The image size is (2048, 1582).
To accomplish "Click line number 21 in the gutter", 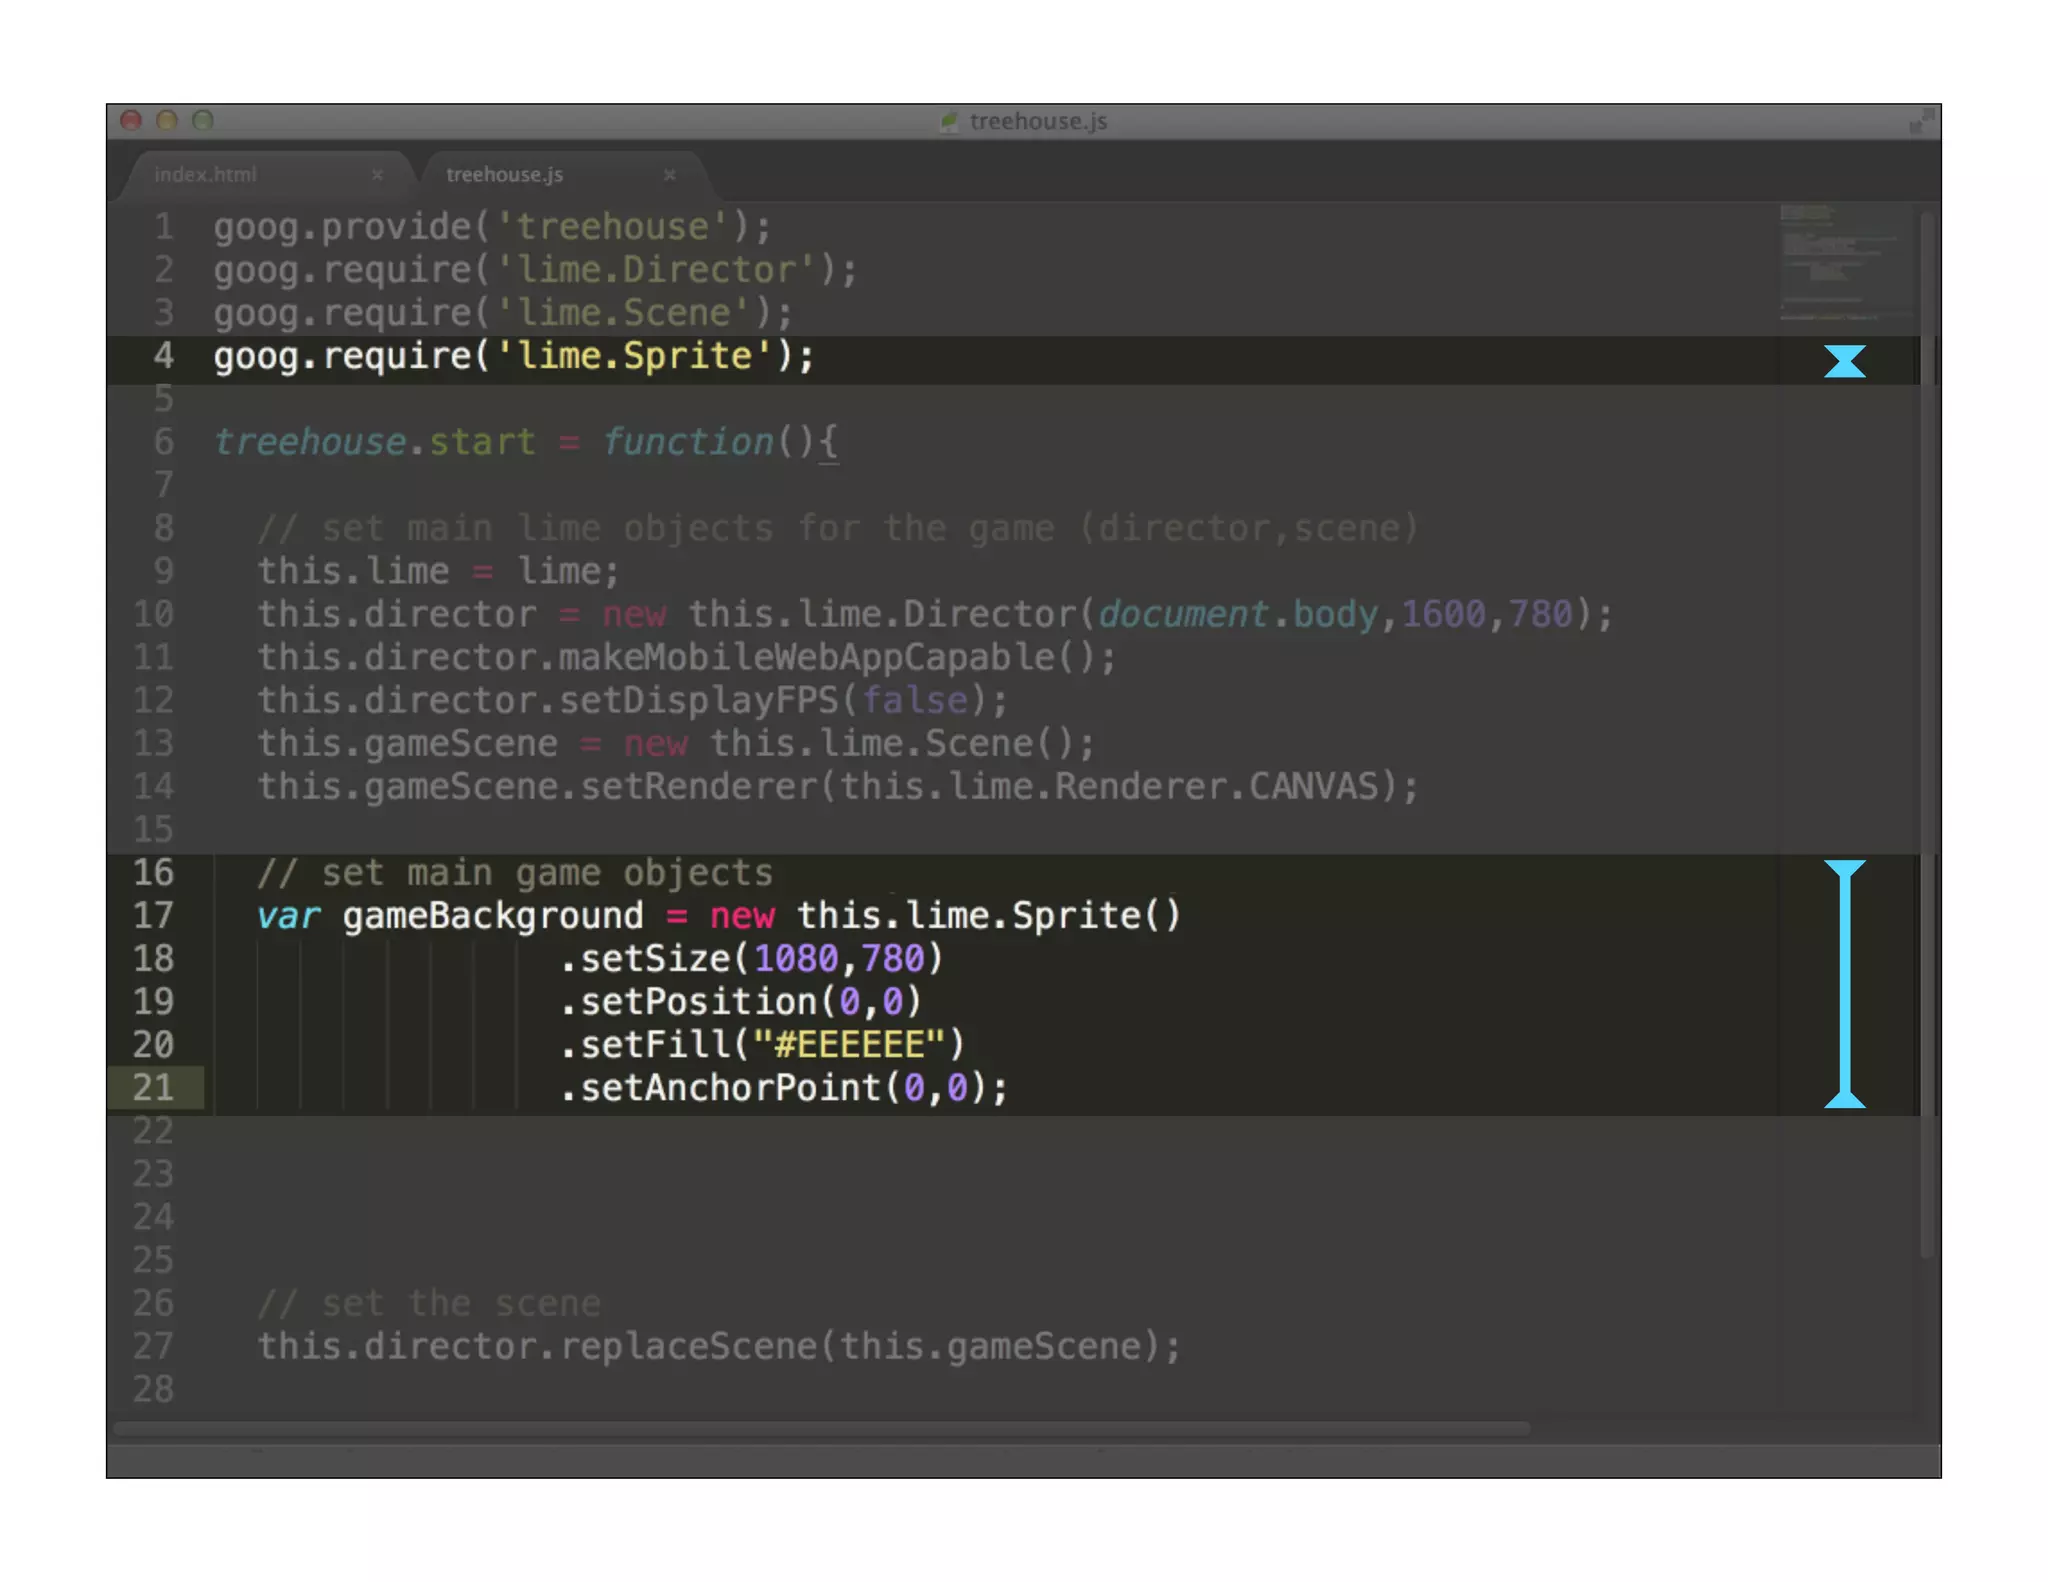I will point(154,1088).
